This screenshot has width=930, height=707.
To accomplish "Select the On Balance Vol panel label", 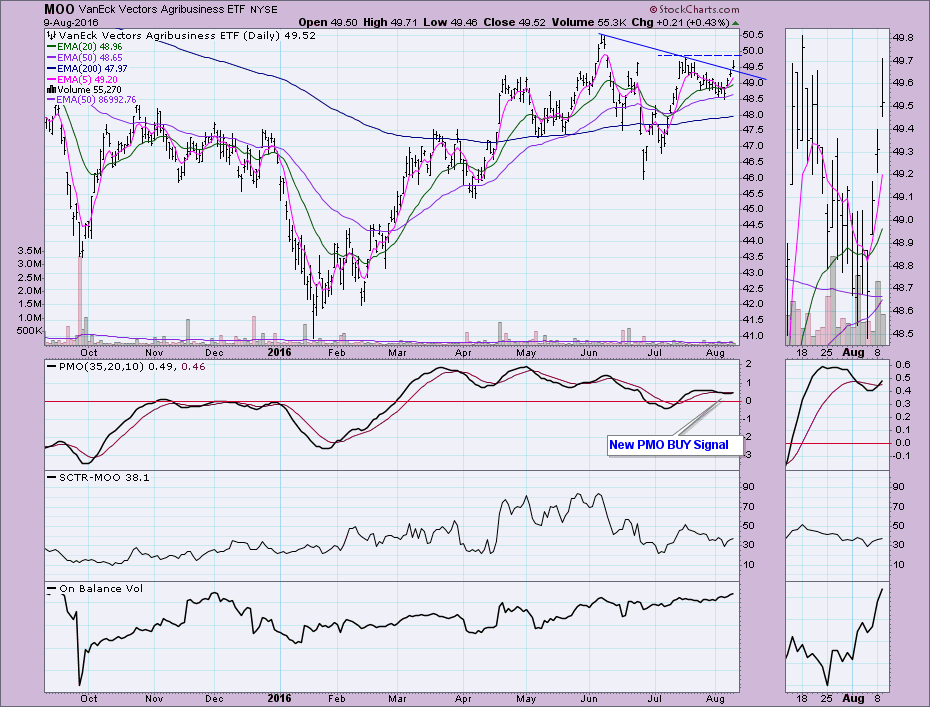I will (x=99, y=588).
